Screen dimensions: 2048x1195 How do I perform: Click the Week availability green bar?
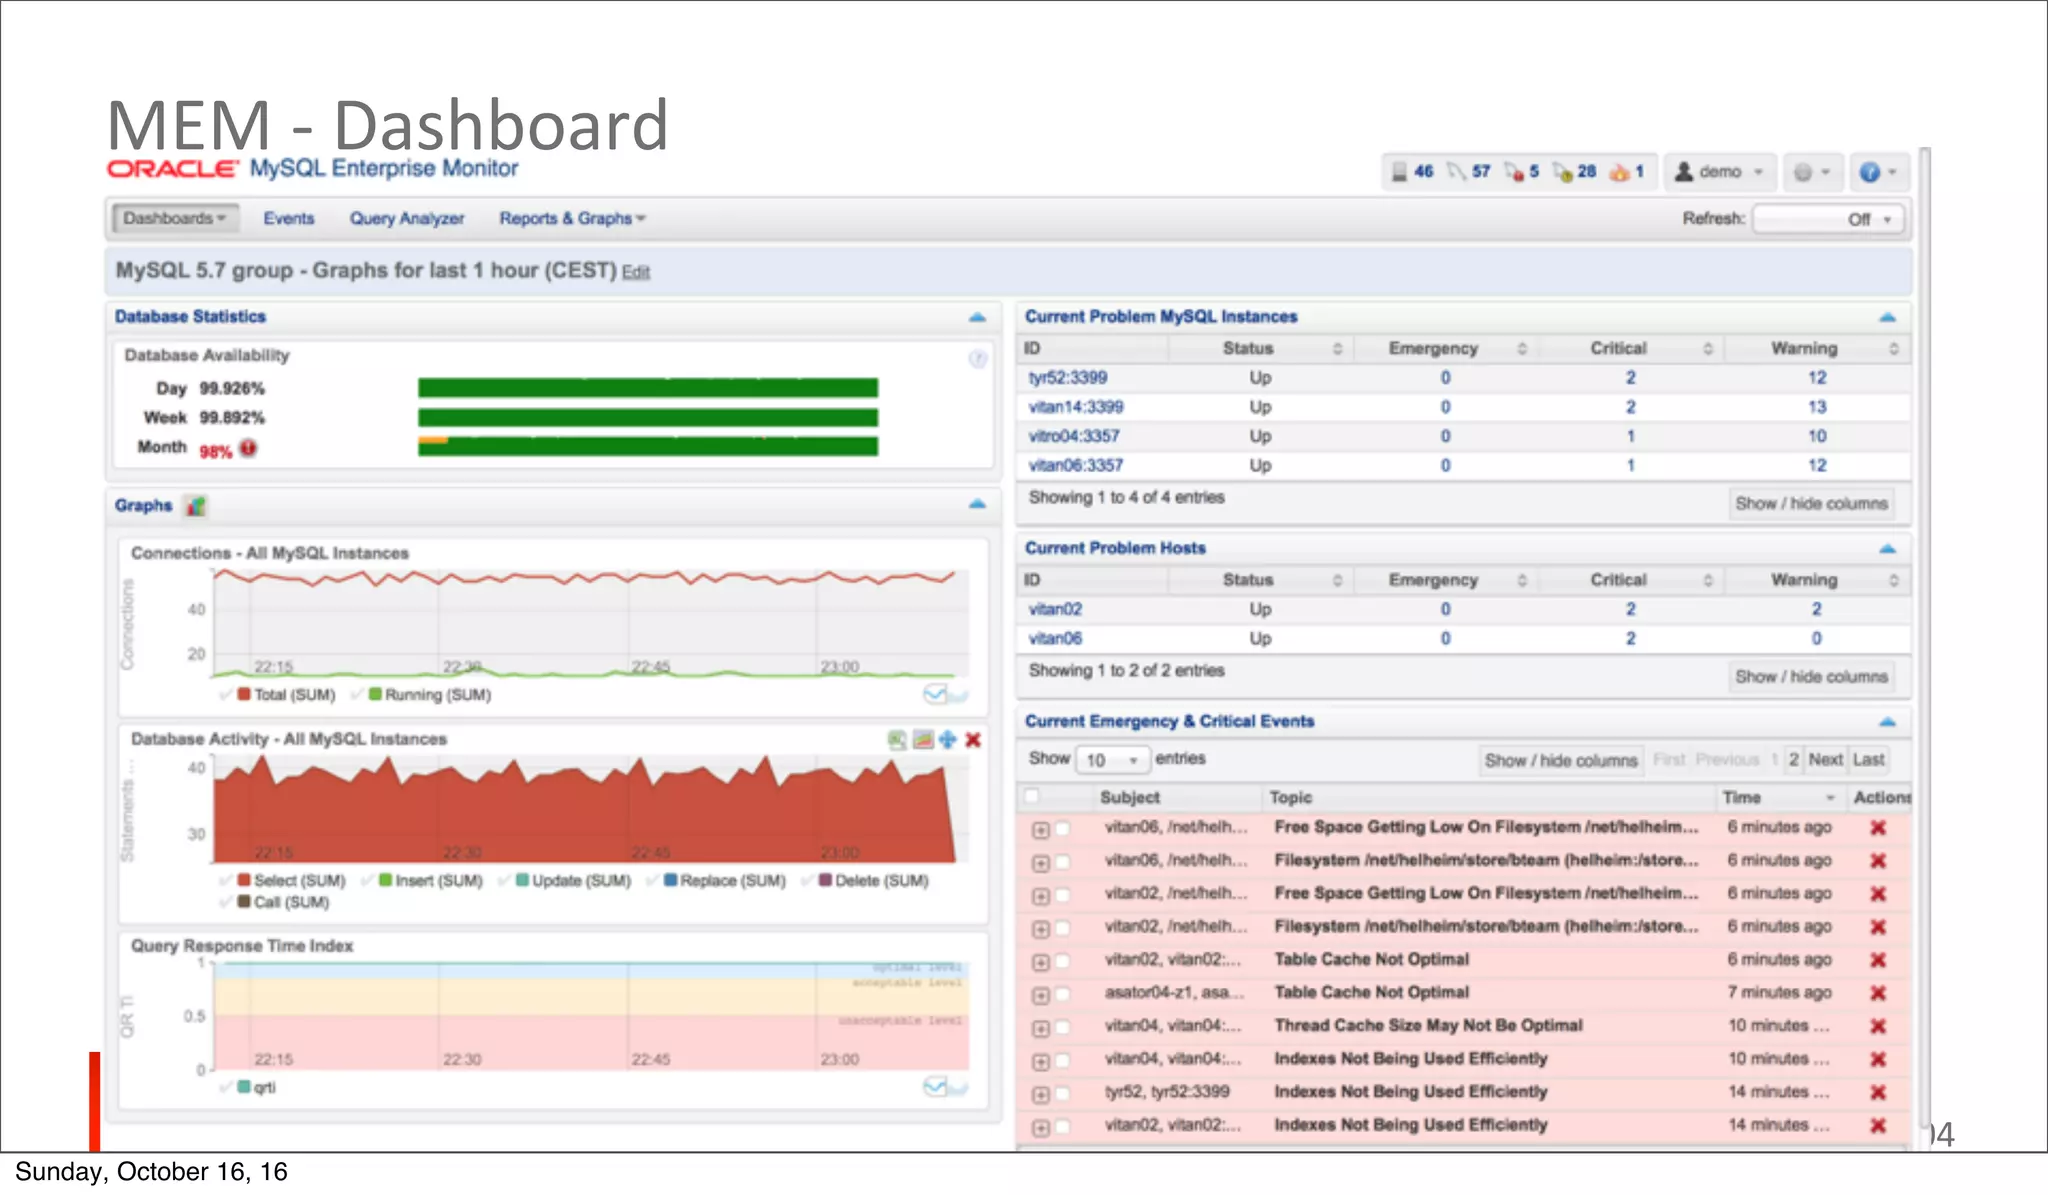(x=648, y=417)
